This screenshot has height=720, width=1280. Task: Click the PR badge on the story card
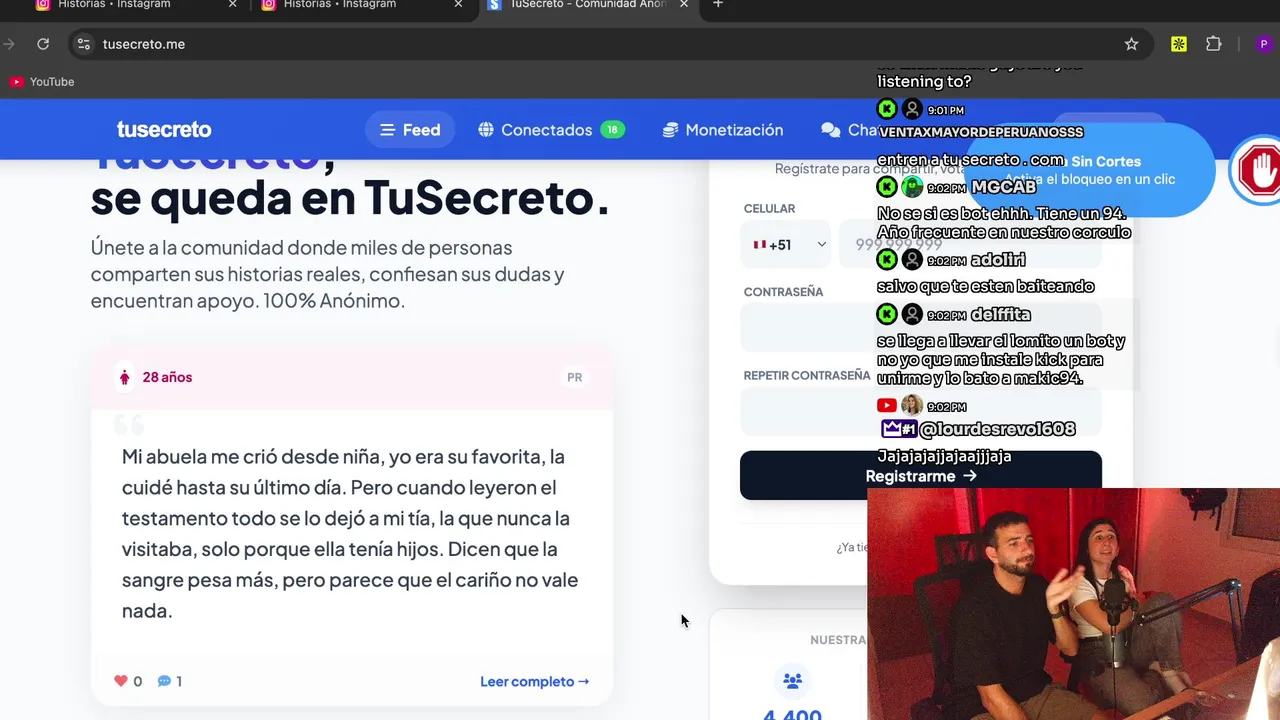coord(575,377)
